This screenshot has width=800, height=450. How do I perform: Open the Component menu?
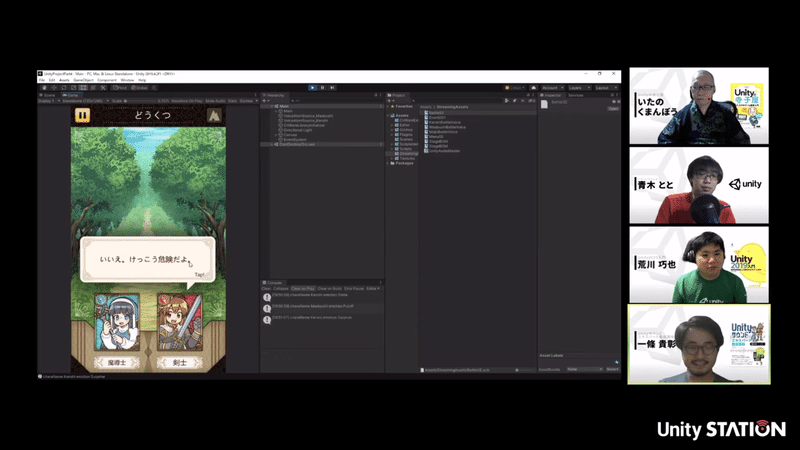(107, 80)
